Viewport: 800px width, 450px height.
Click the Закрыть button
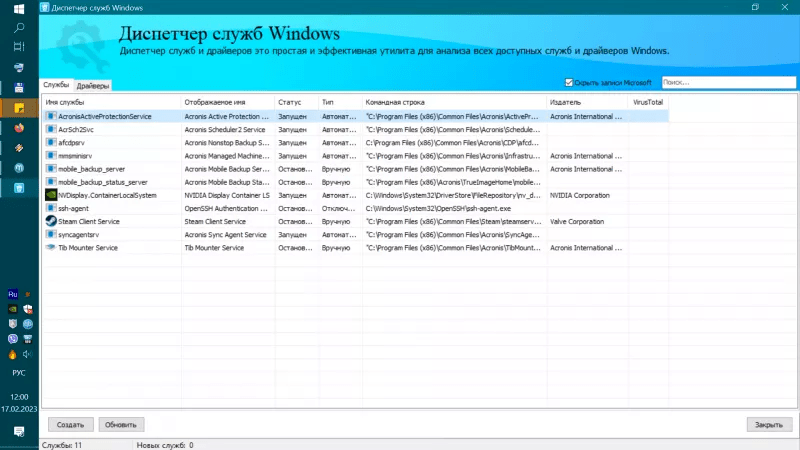769,424
